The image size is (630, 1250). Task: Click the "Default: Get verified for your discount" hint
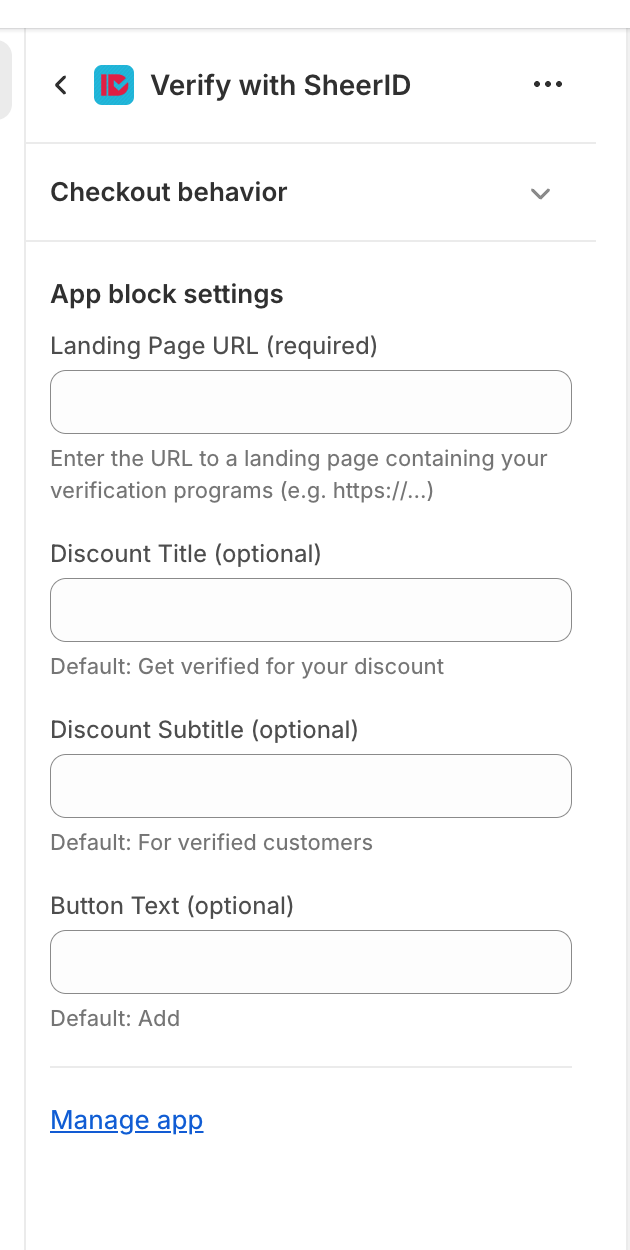click(247, 666)
